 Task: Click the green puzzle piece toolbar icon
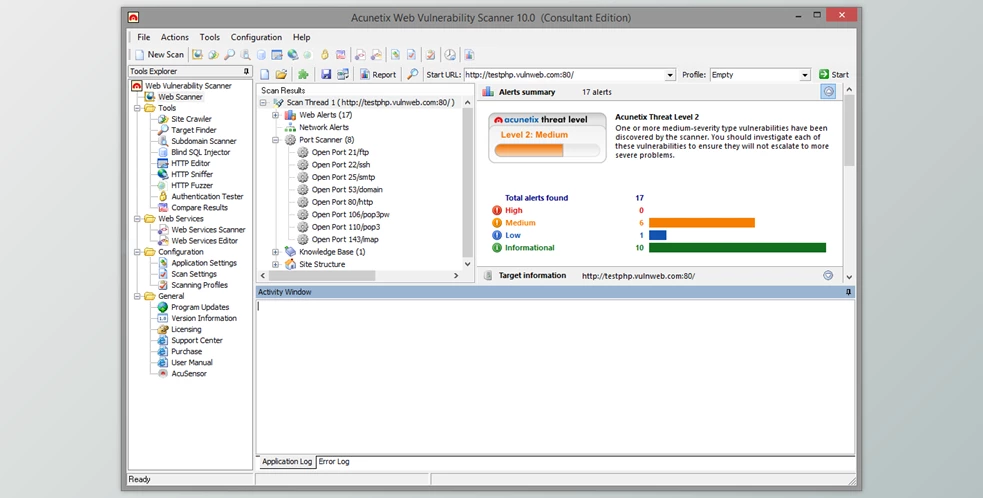(x=303, y=75)
